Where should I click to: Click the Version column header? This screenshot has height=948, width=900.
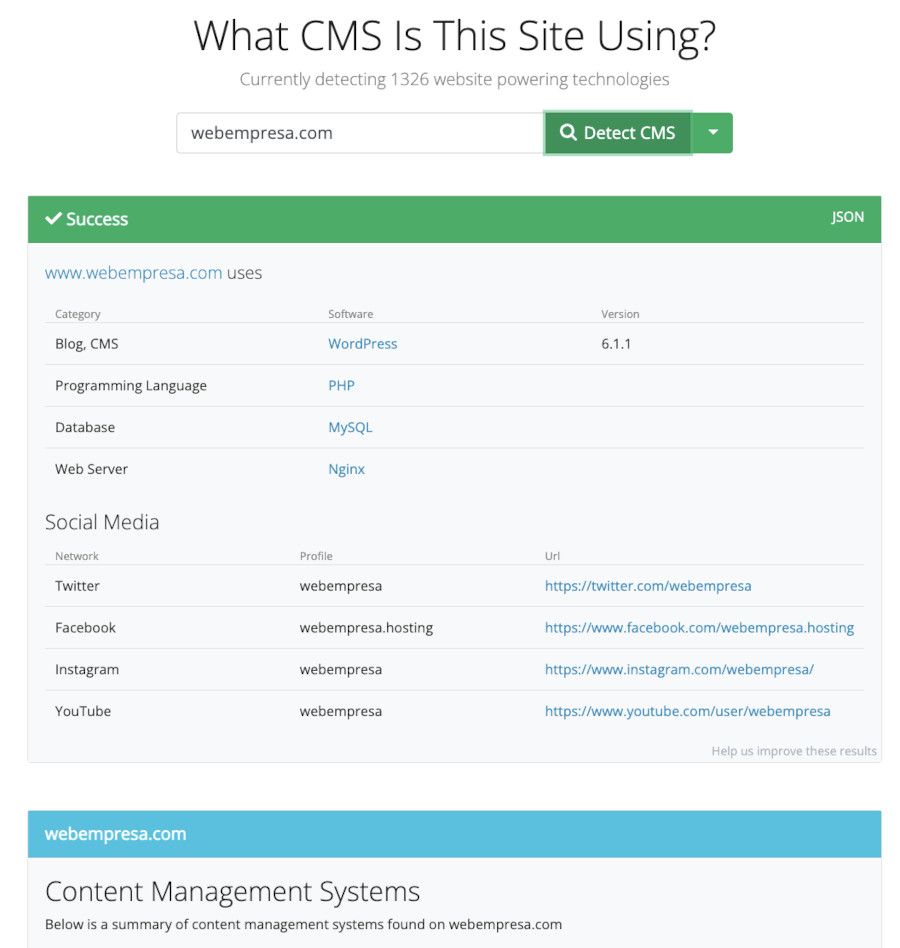click(620, 314)
